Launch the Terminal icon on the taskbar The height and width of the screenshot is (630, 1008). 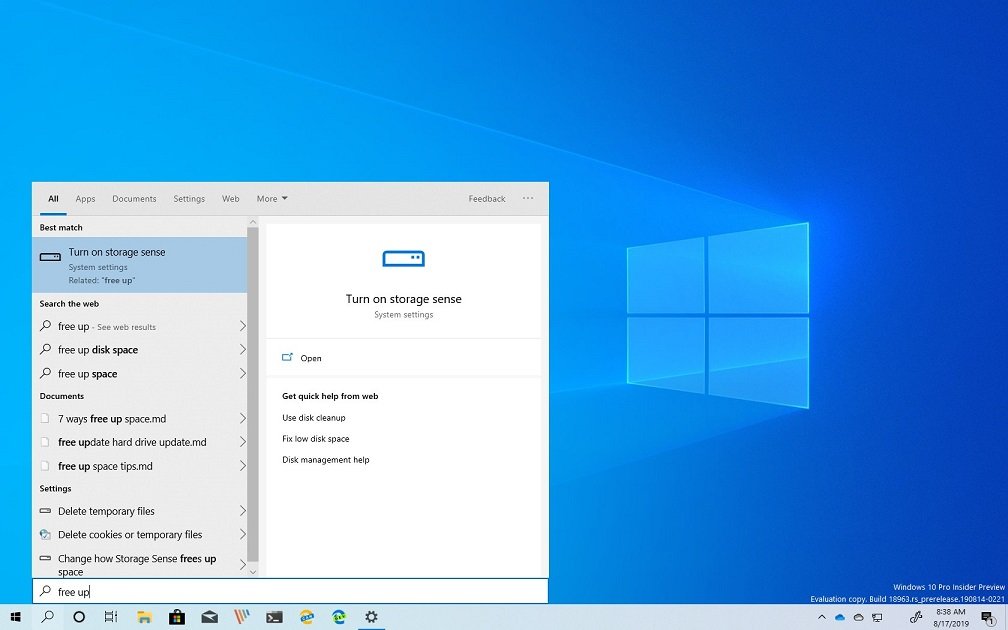(273, 617)
